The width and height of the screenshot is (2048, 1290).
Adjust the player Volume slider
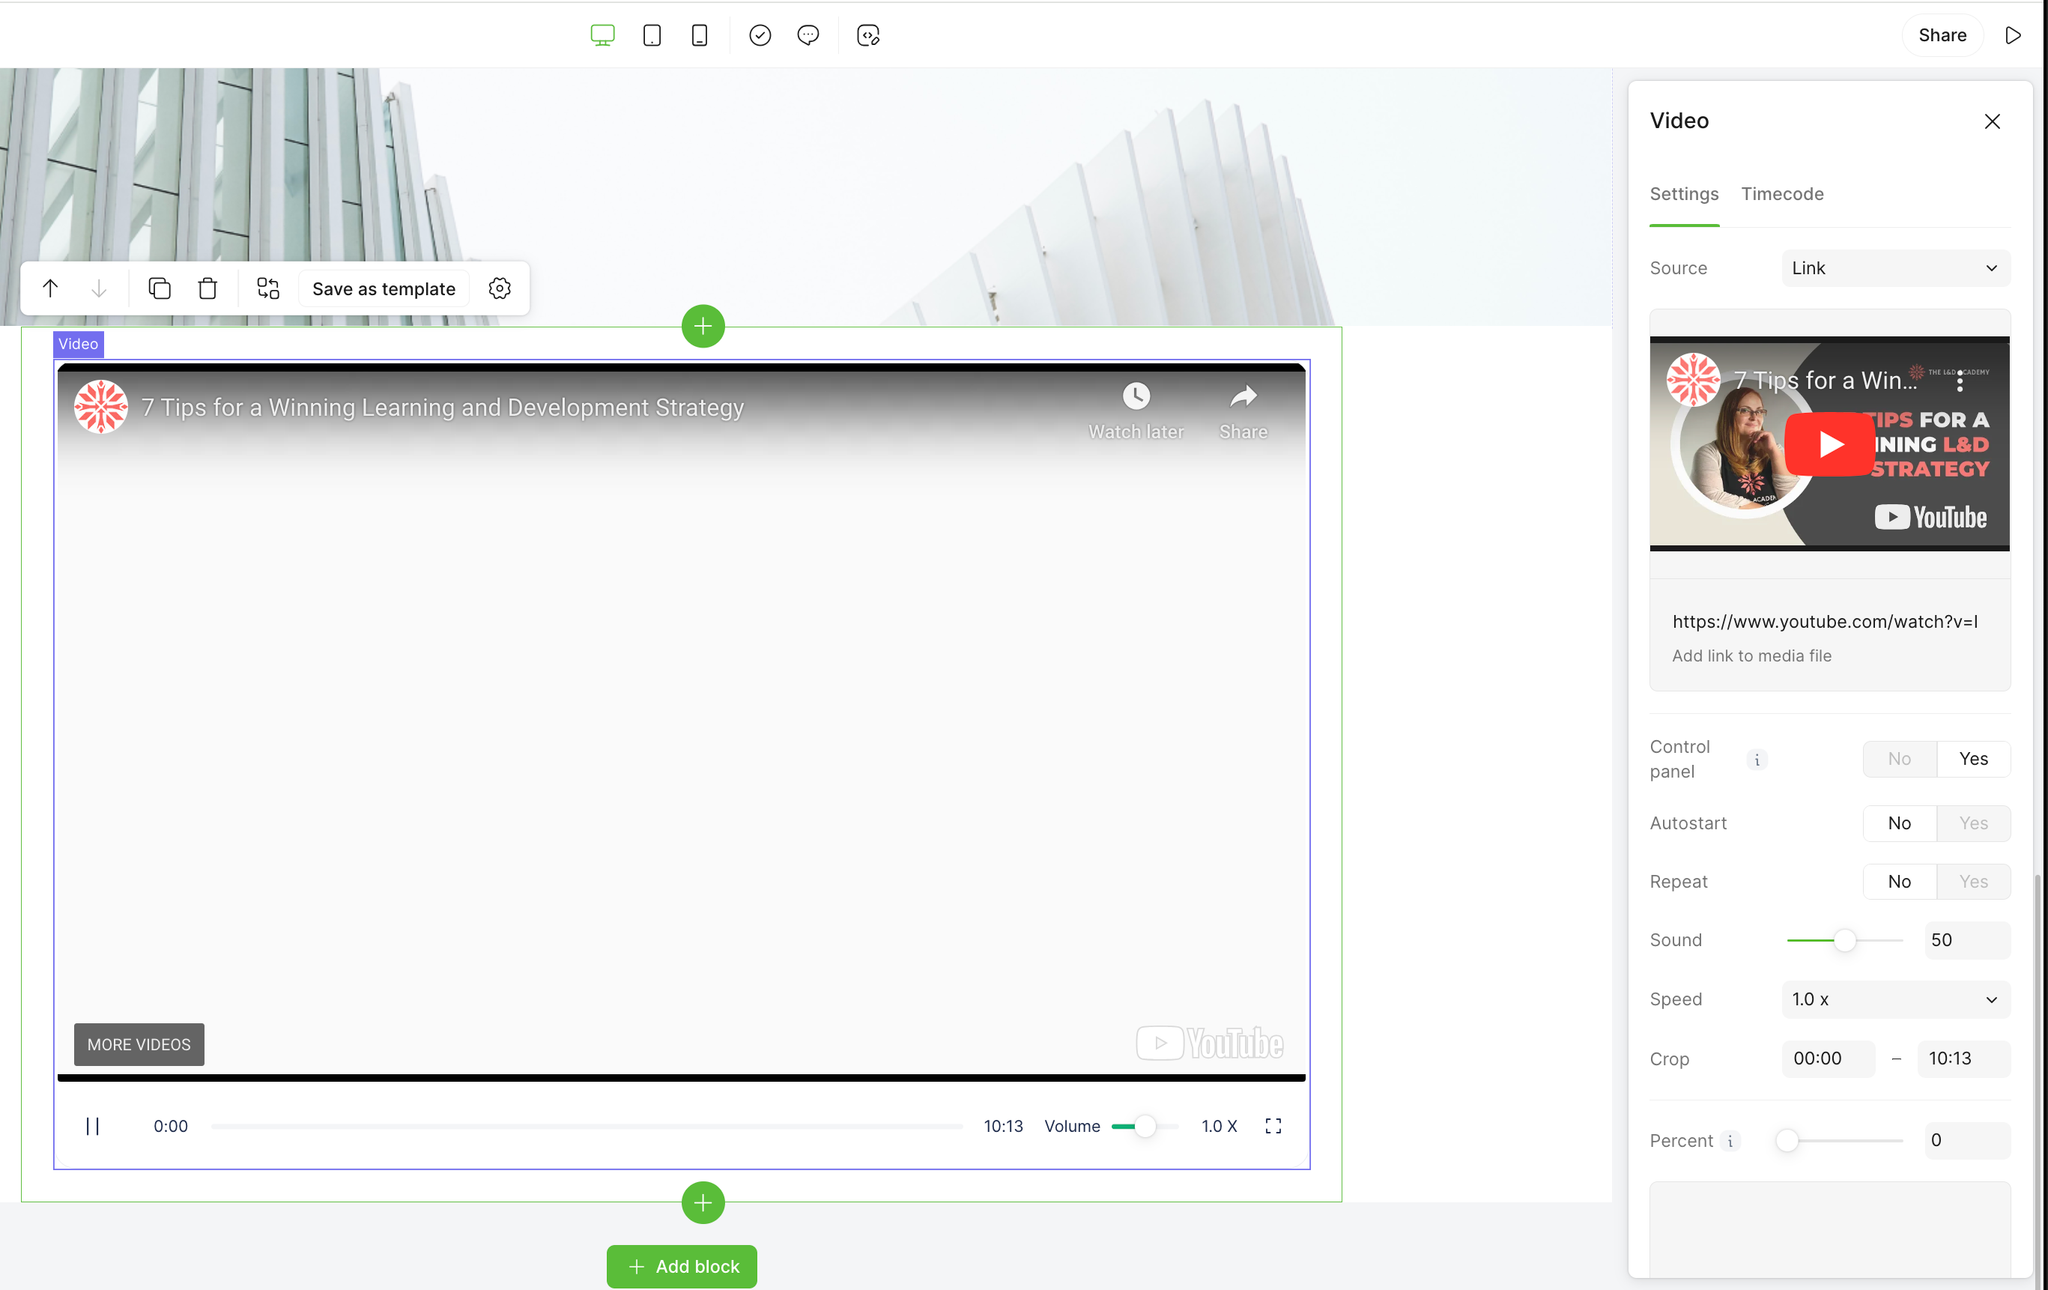click(1145, 1127)
